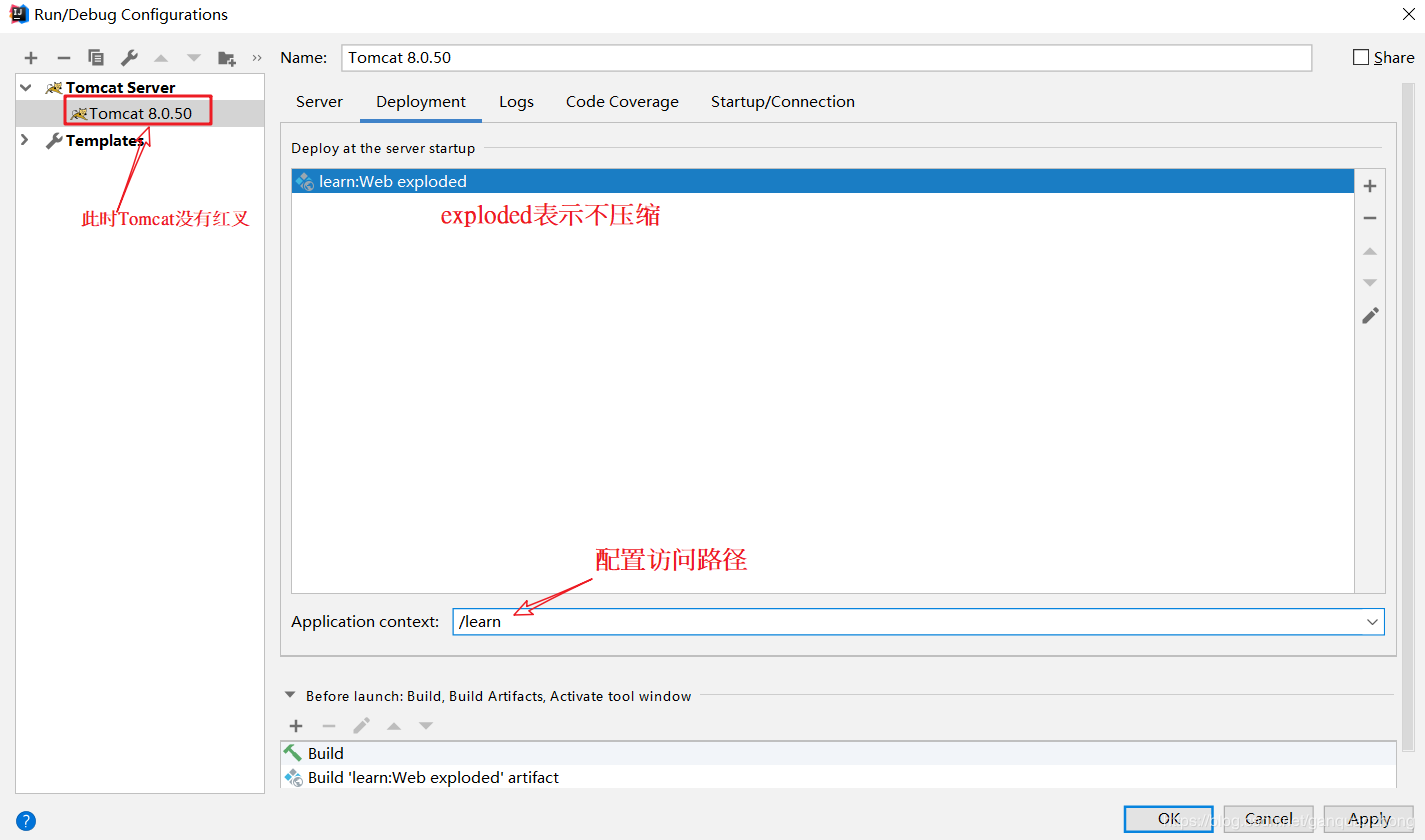The width and height of the screenshot is (1425, 840).
Task: Show more toolbar actions chevron
Action: pyautogui.click(x=257, y=58)
